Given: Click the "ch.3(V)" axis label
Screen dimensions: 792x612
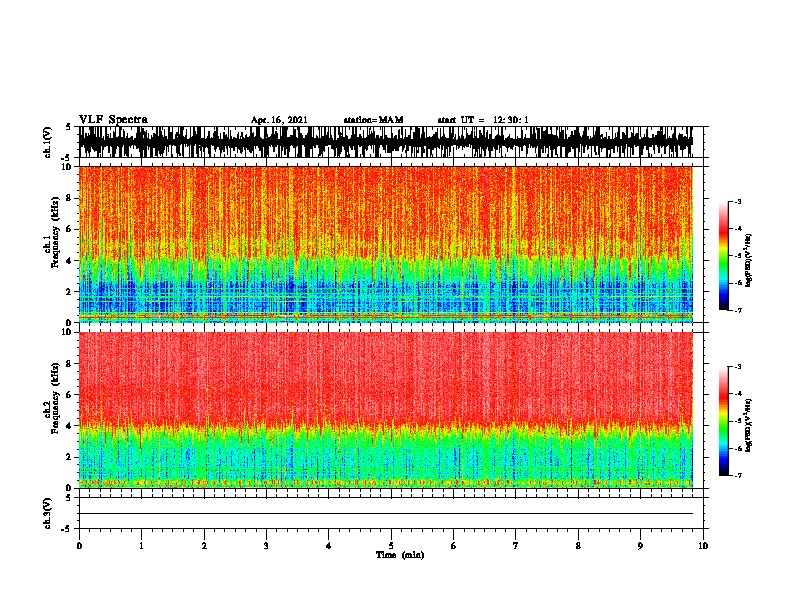Looking at the screenshot, I should click(48, 513).
